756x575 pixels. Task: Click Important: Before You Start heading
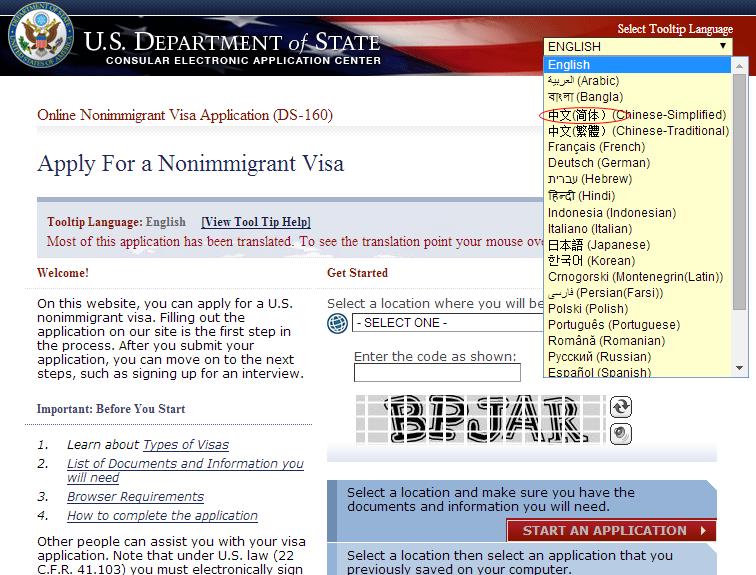coord(111,409)
